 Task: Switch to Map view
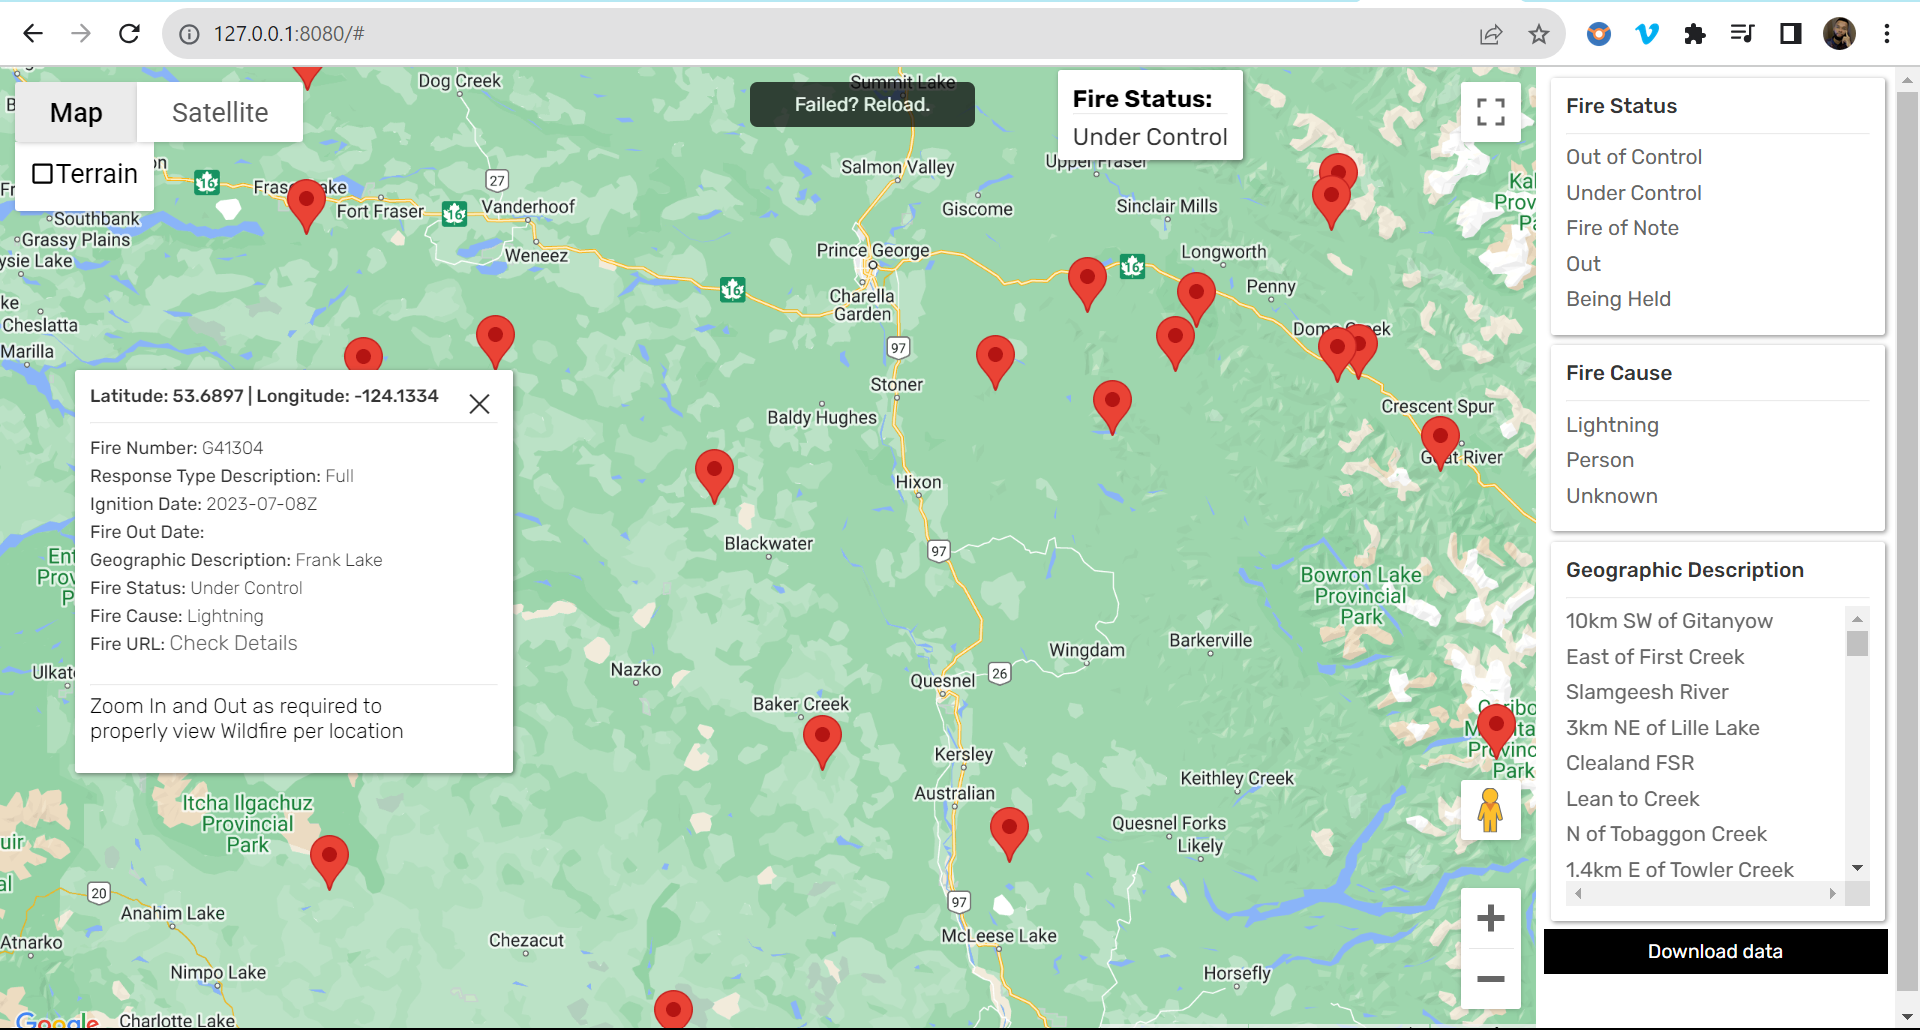76,113
